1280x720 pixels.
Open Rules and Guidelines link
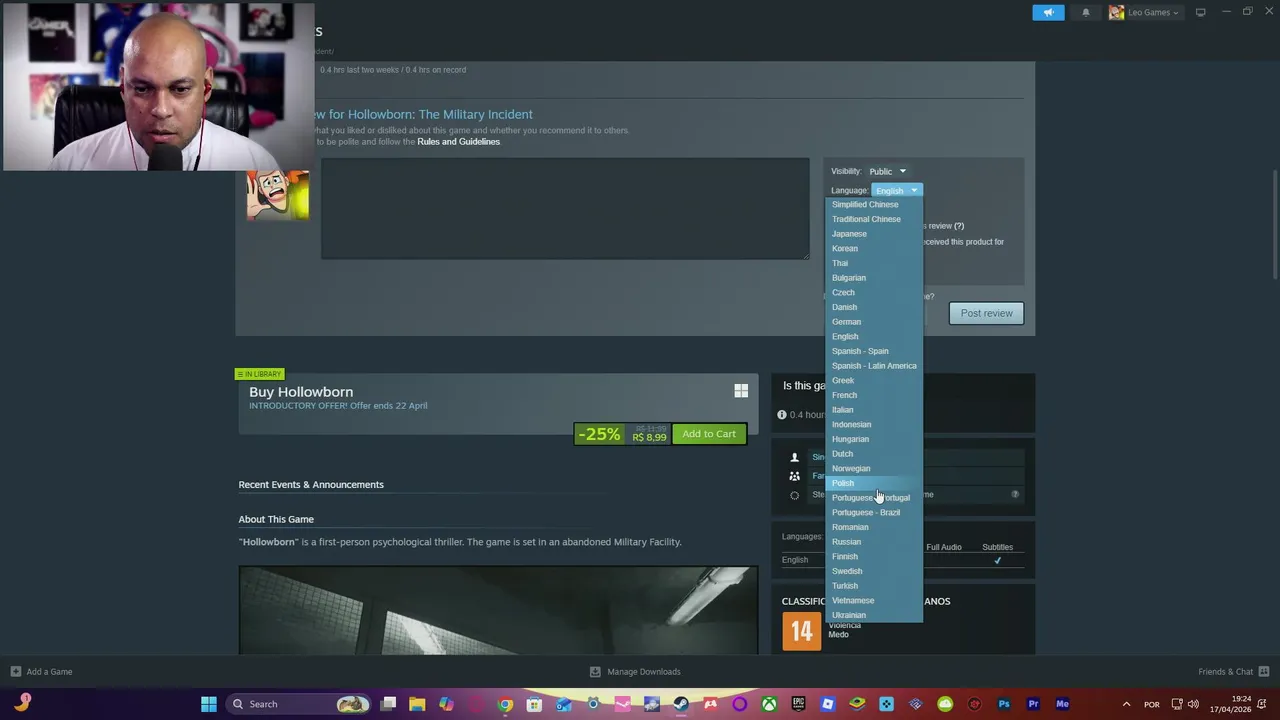(458, 142)
